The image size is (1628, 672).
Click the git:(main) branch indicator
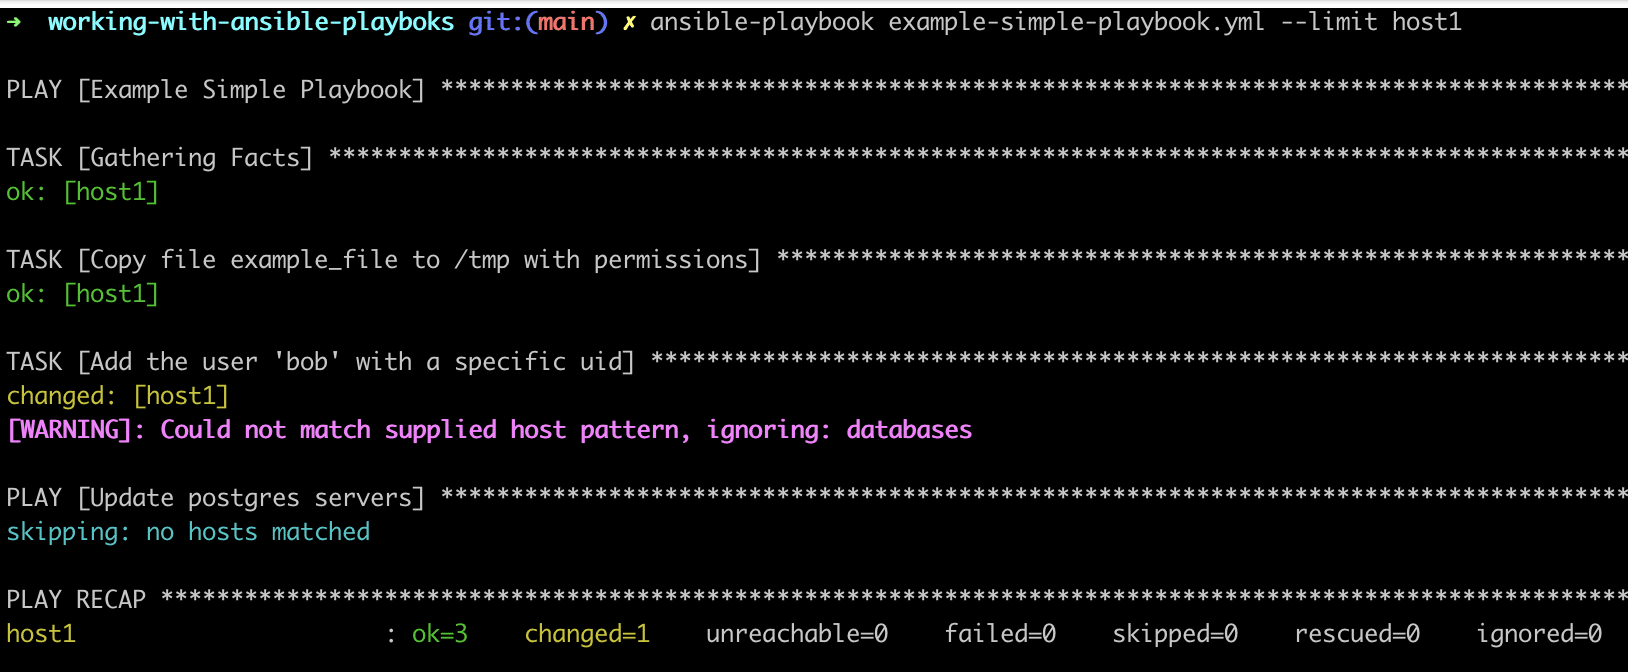[x=538, y=22]
